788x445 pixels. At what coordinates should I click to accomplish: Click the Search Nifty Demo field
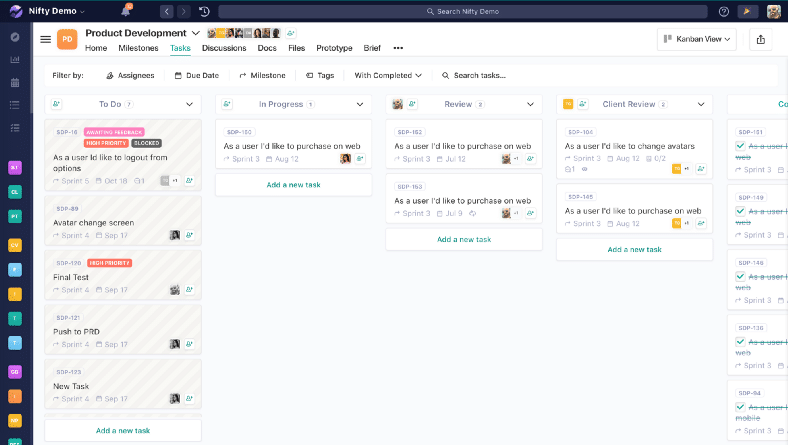pyautogui.click(x=463, y=11)
